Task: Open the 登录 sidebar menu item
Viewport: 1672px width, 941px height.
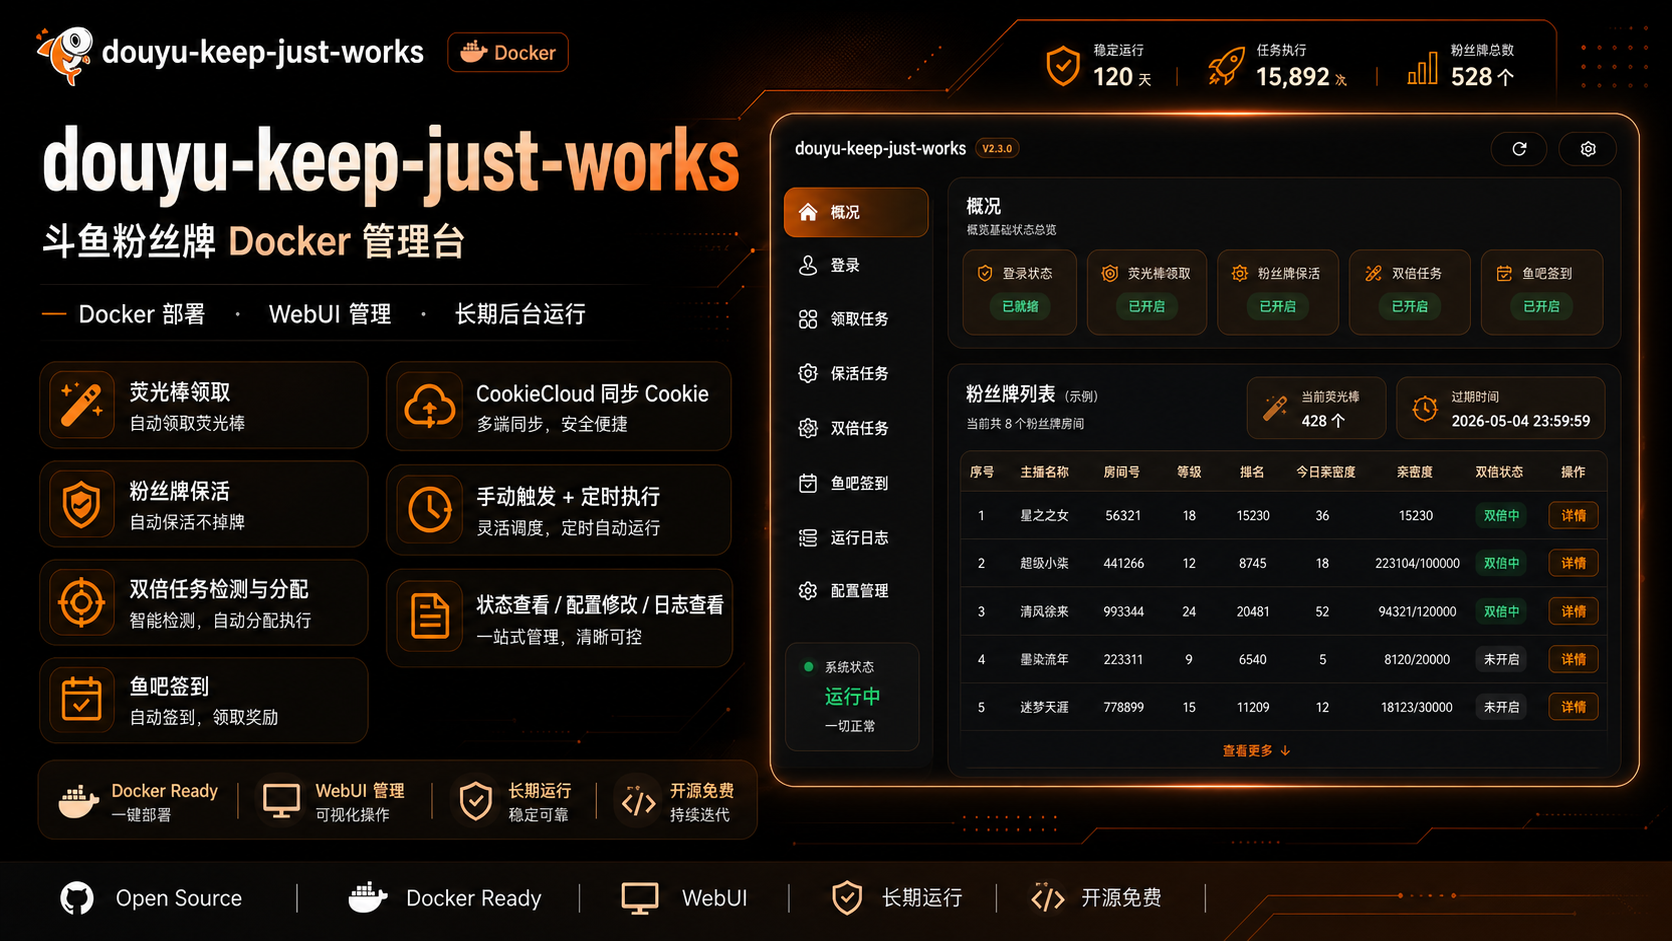Action: click(x=856, y=265)
